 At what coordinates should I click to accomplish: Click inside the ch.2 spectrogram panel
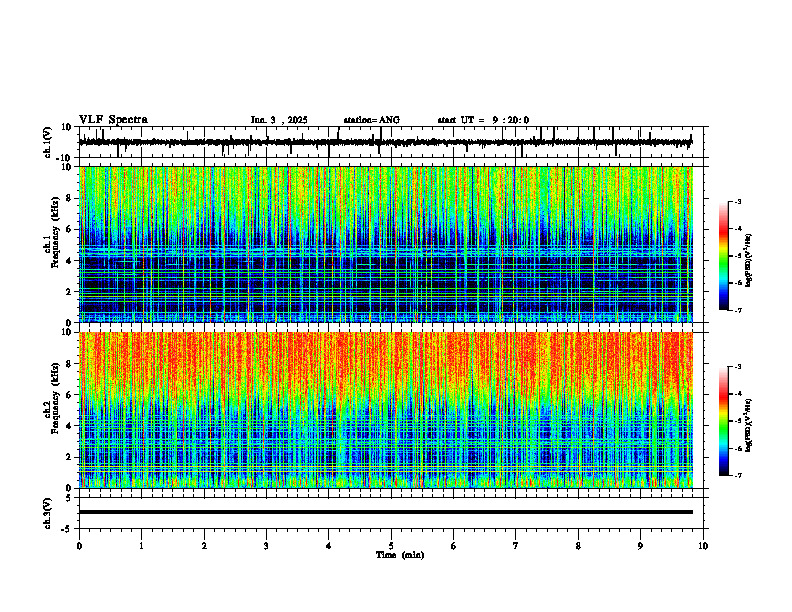pos(385,410)
